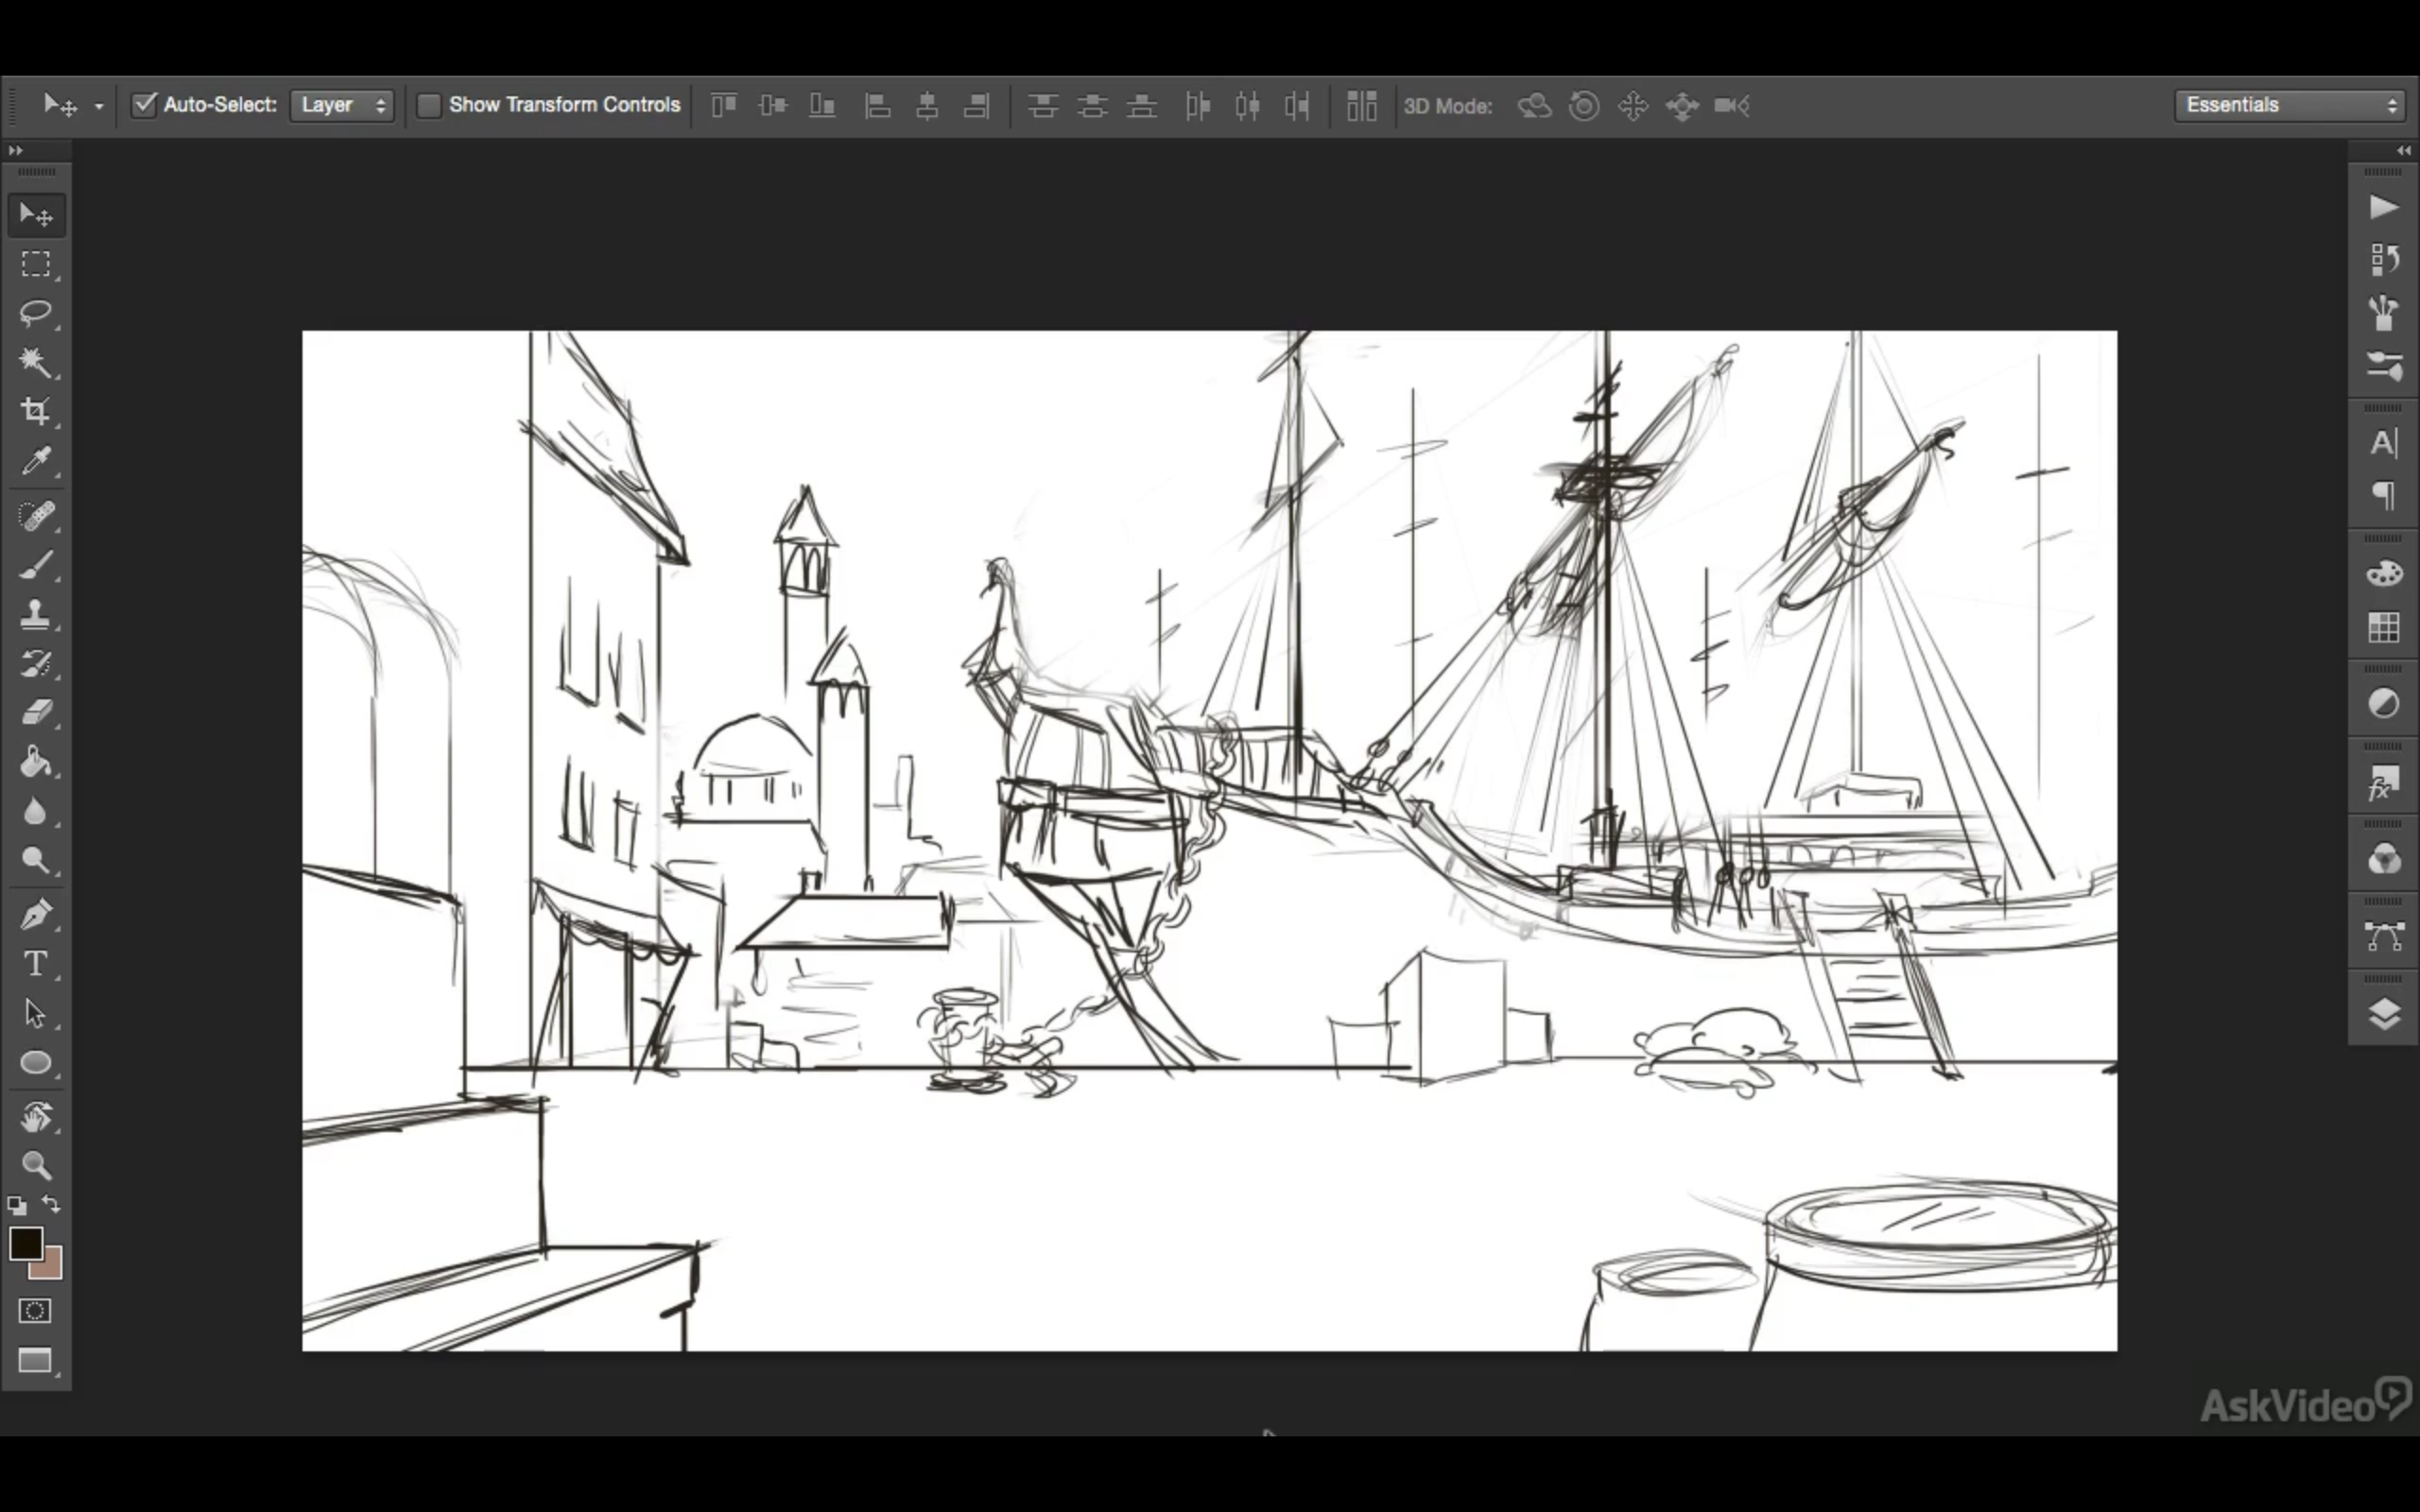Swap foreground and background colors
The height and width of the screenshot is (1512, 2420).
(x=51, y=1204)
